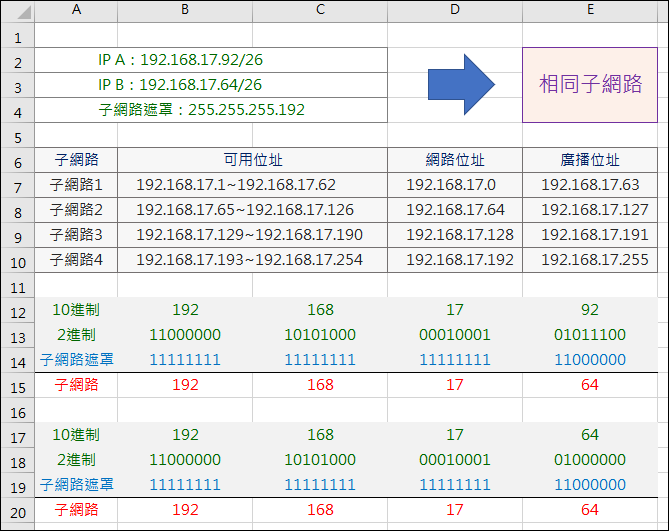Image resolution: width=669 pixels, height=531 pixels.
Task: Click green 17 in row 12
Action: coord(455,310)
